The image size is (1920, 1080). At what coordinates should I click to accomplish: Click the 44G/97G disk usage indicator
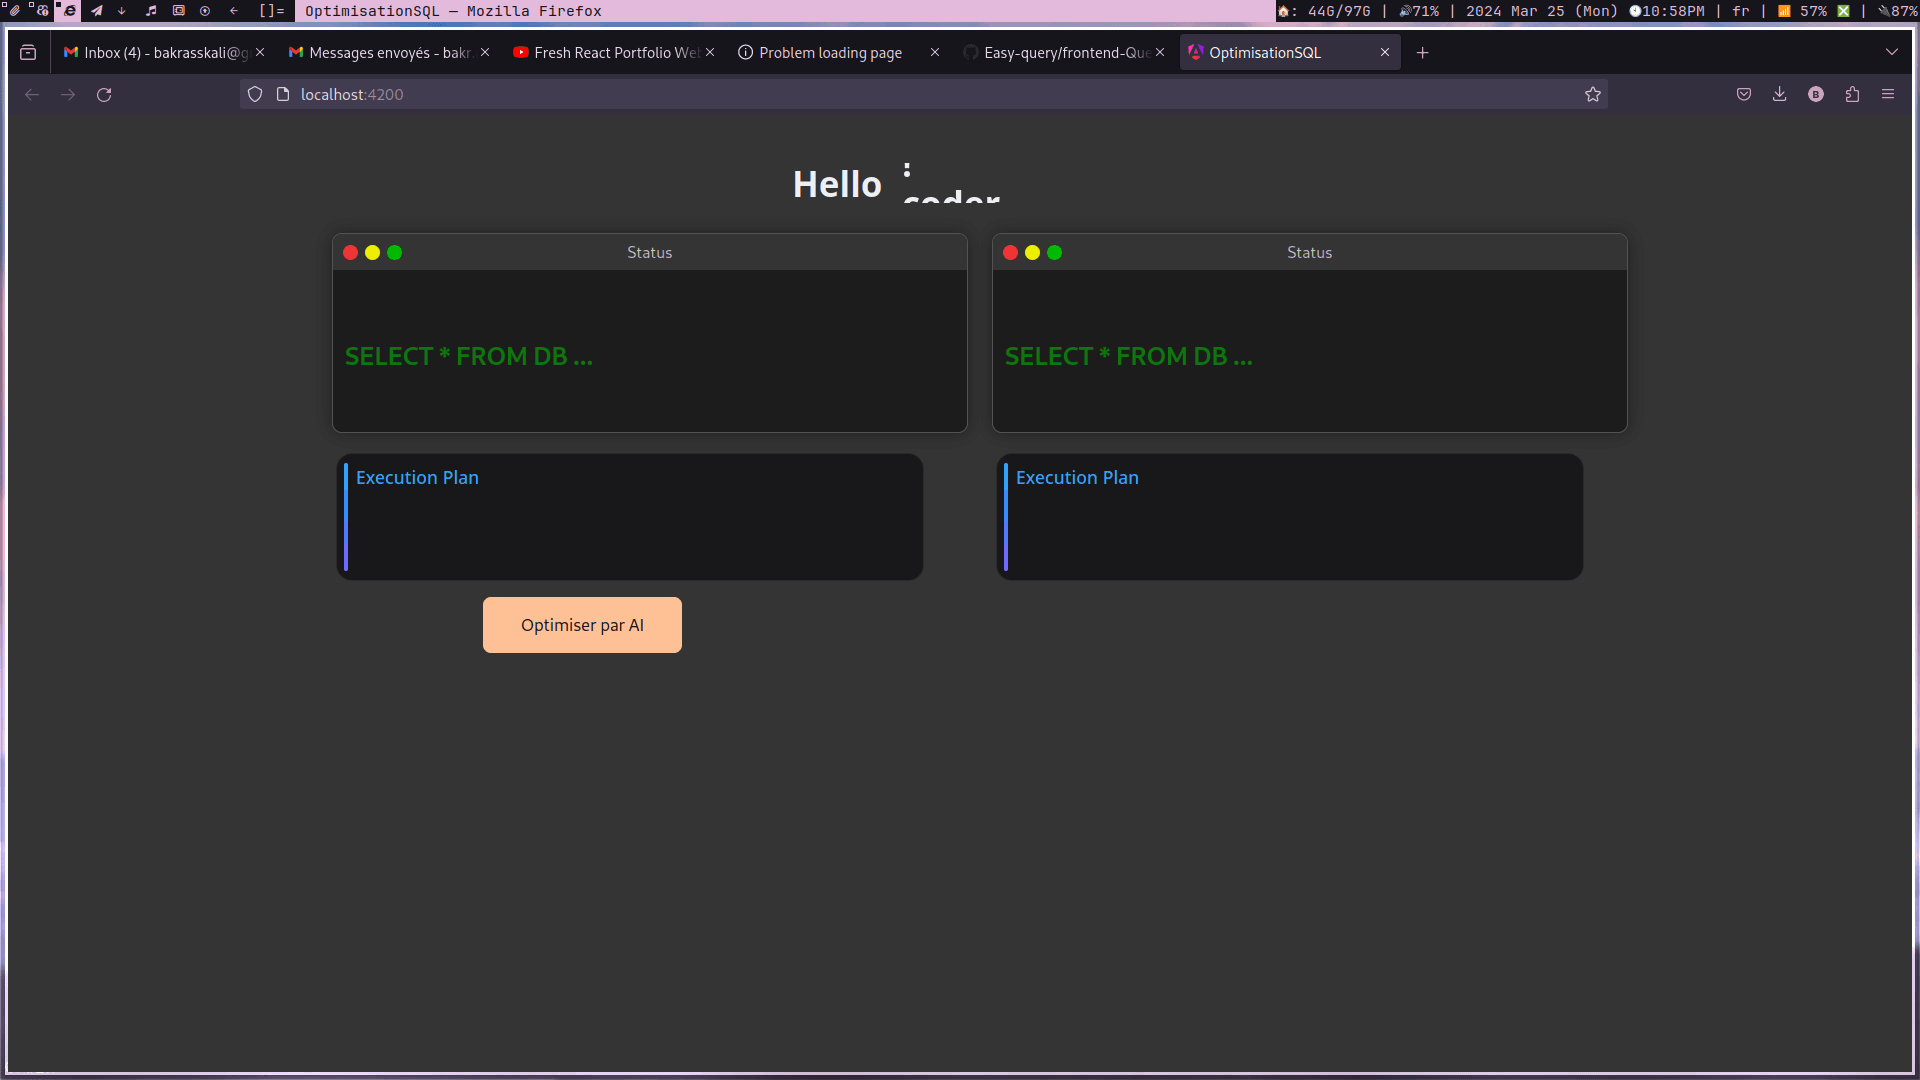tap(1325, 11)
